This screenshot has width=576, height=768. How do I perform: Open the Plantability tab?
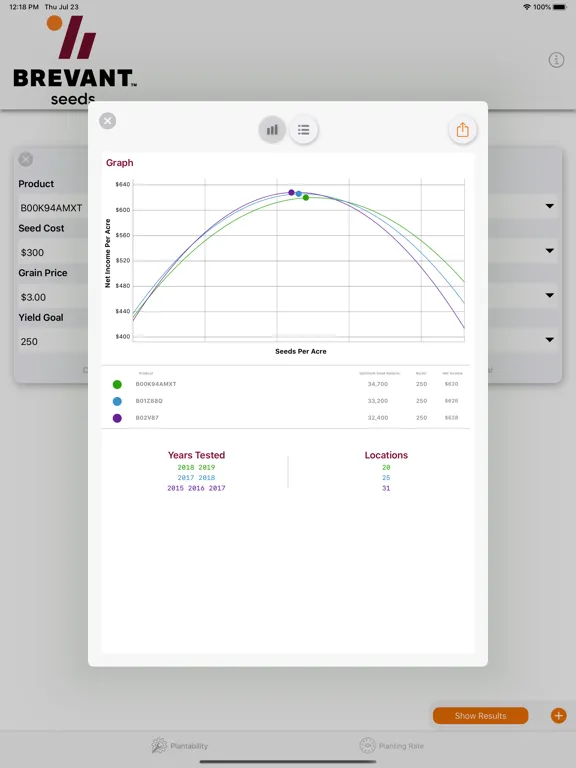180,745
